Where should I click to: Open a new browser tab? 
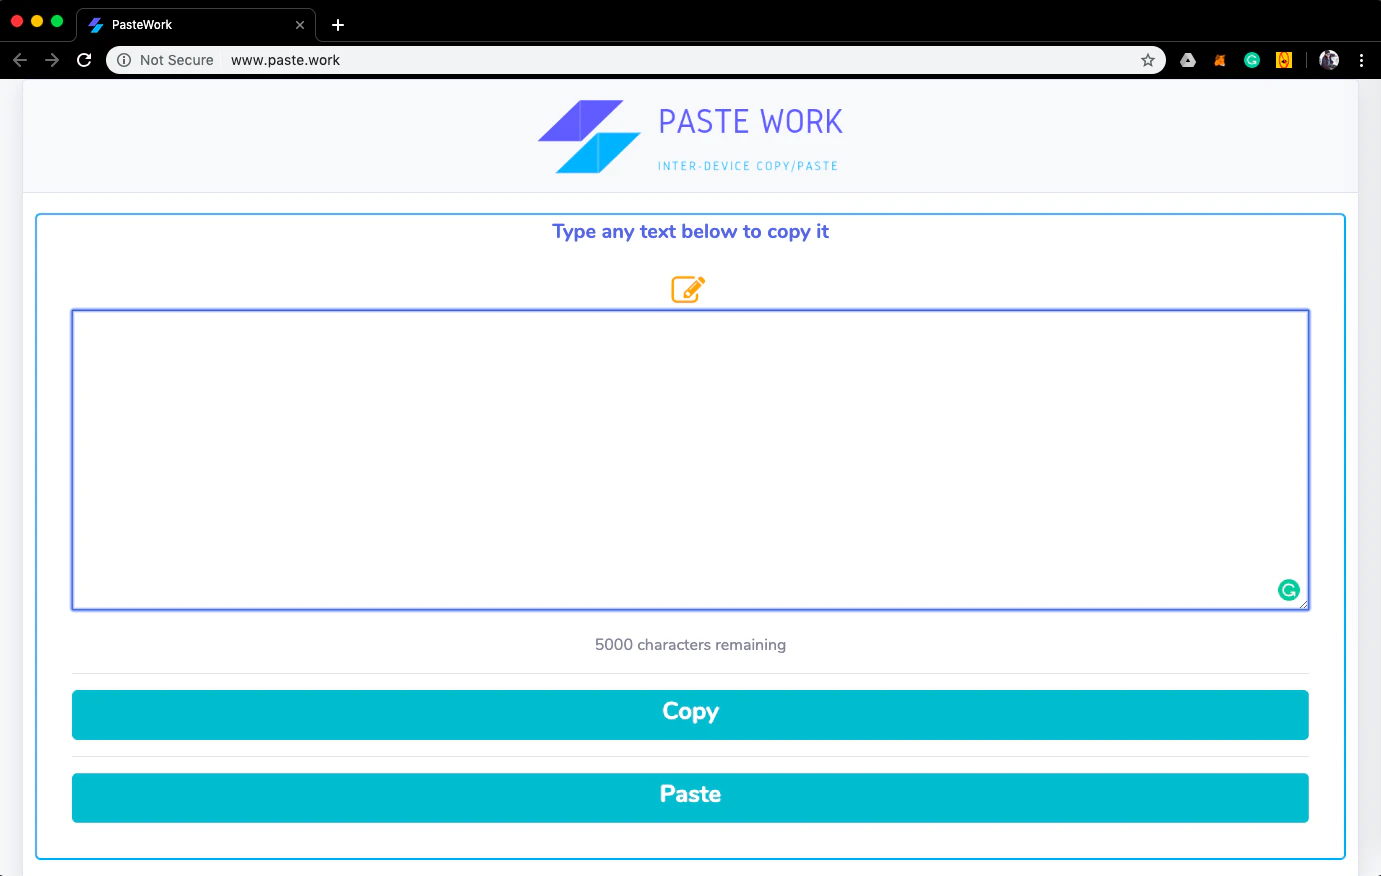tap(337, 24)
